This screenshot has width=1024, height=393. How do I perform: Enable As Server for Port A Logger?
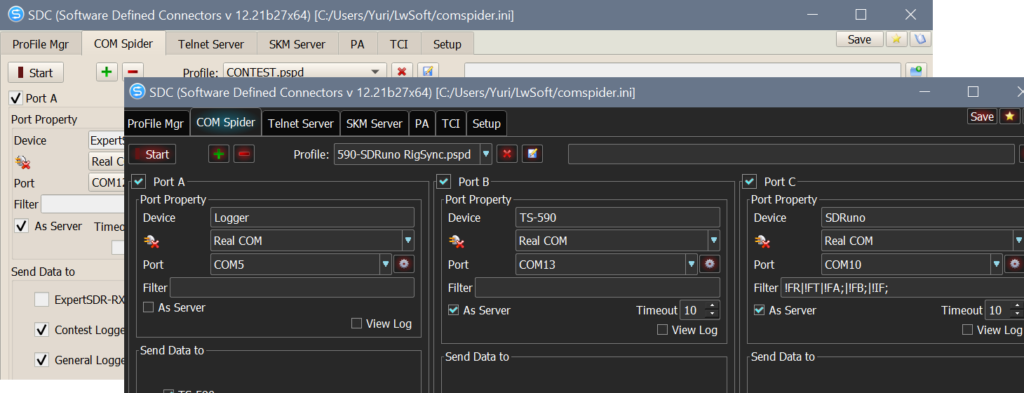149,307
